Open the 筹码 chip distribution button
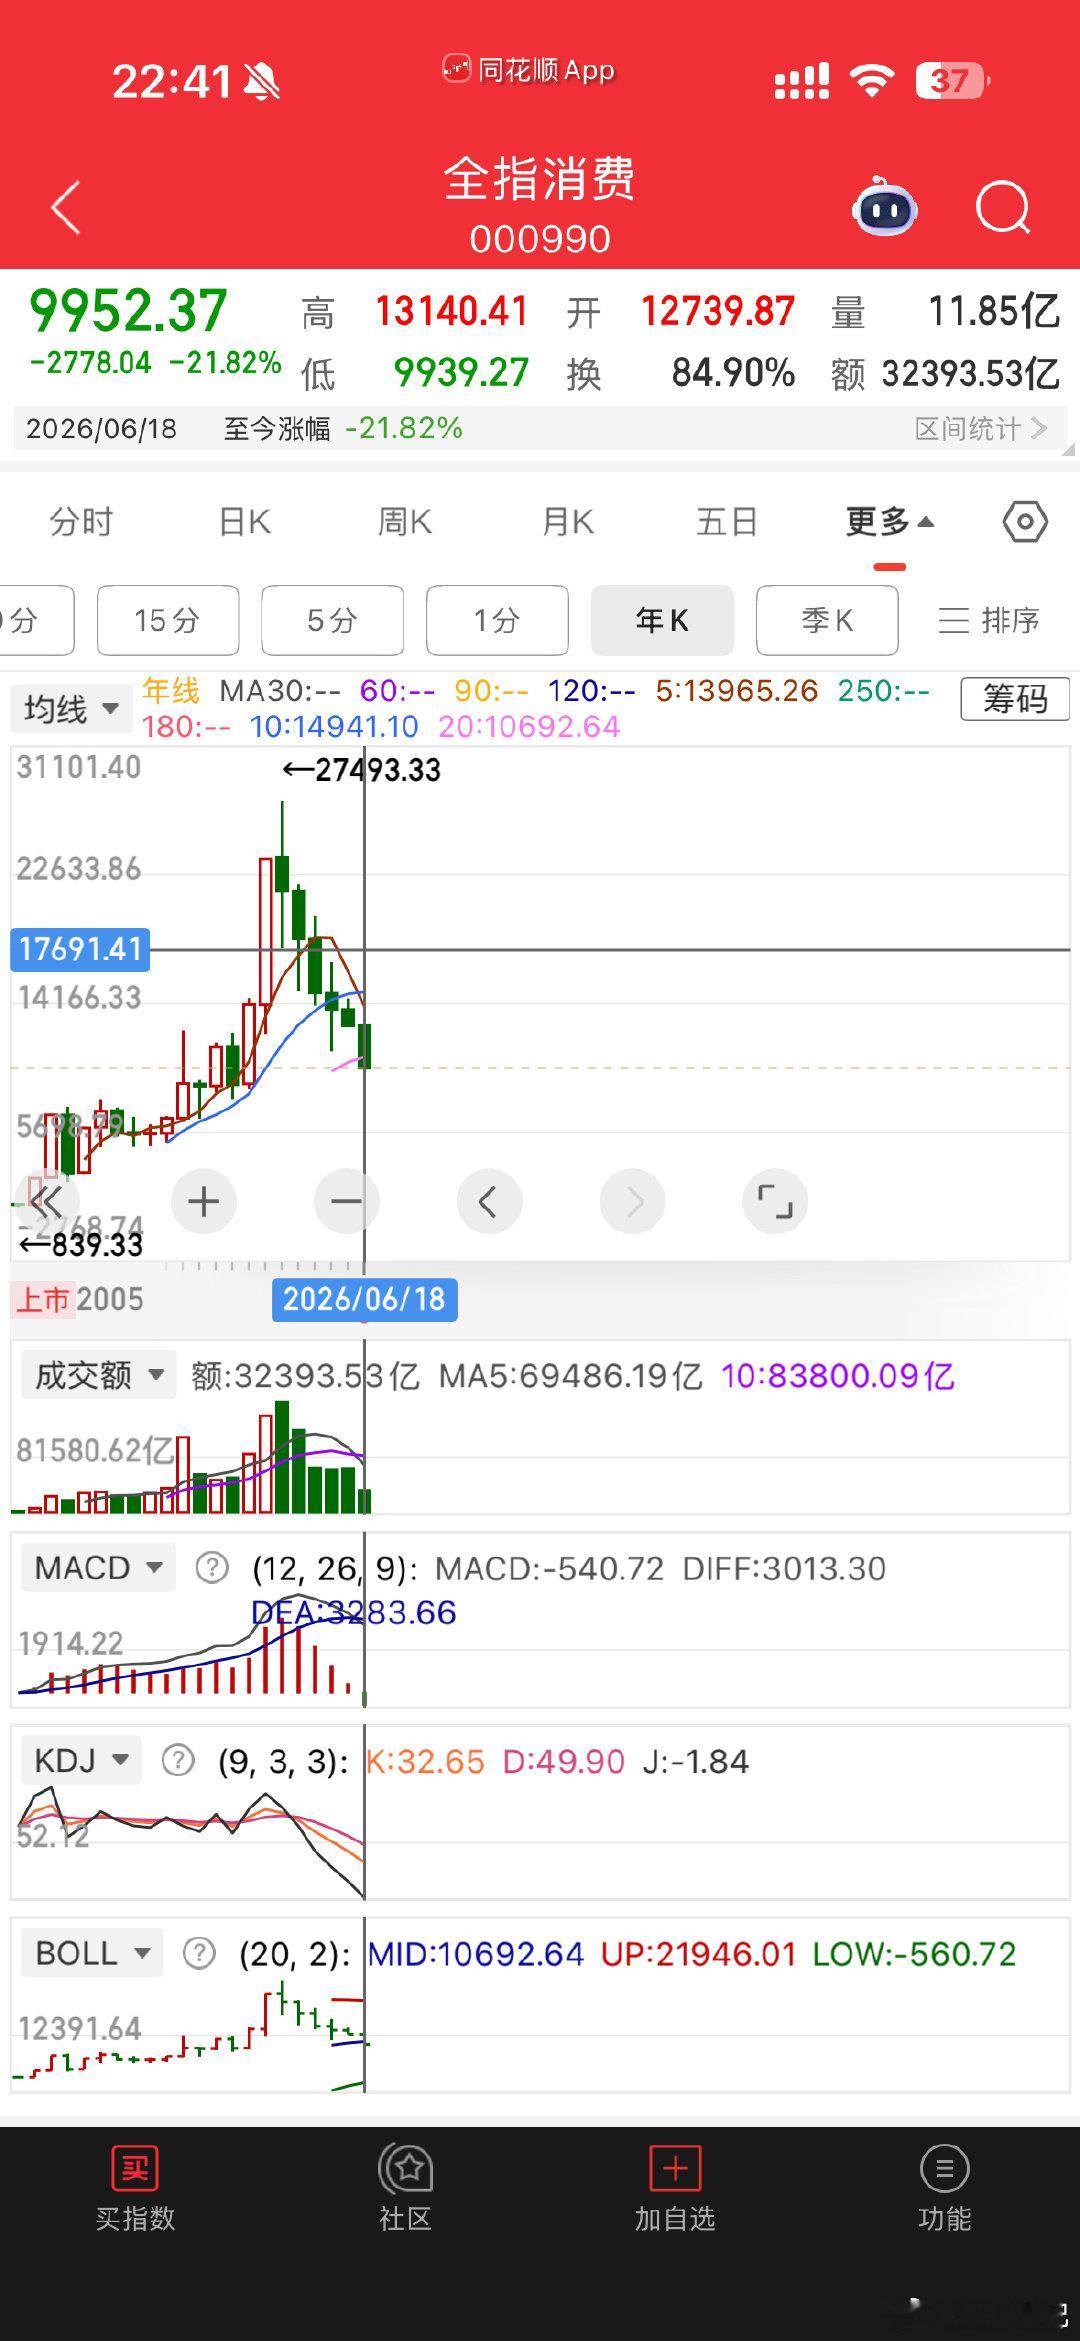The image size is (1080, 2341). coord(1015,699)
